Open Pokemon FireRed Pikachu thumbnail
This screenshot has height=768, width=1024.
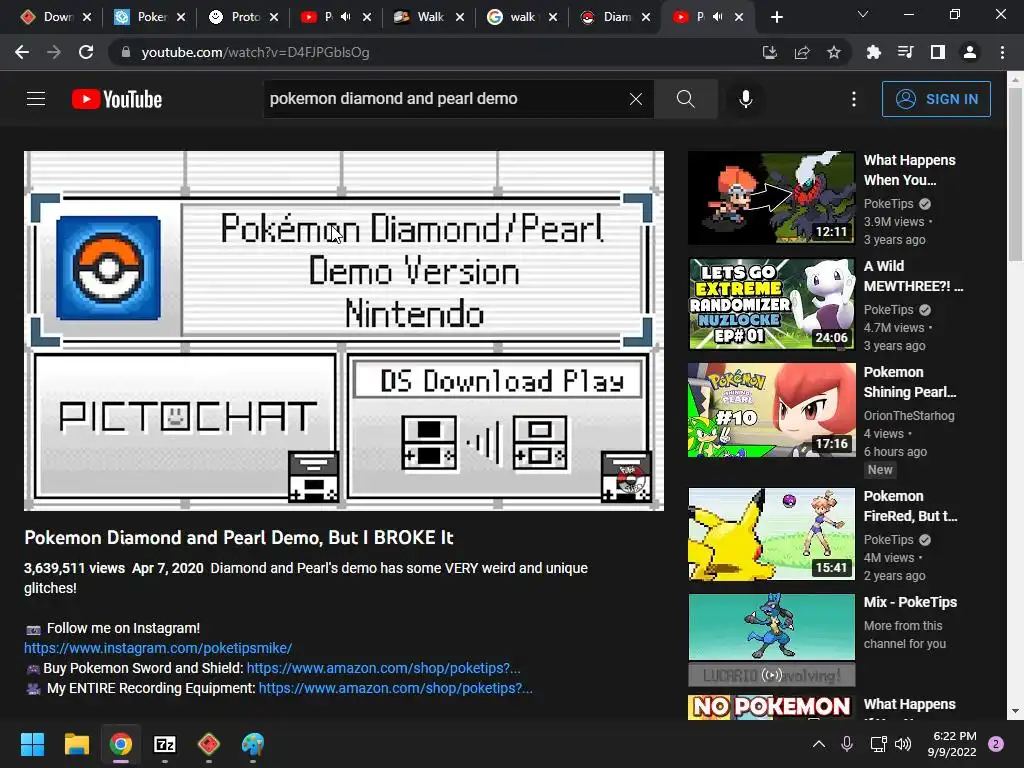(x=771, y=534)
